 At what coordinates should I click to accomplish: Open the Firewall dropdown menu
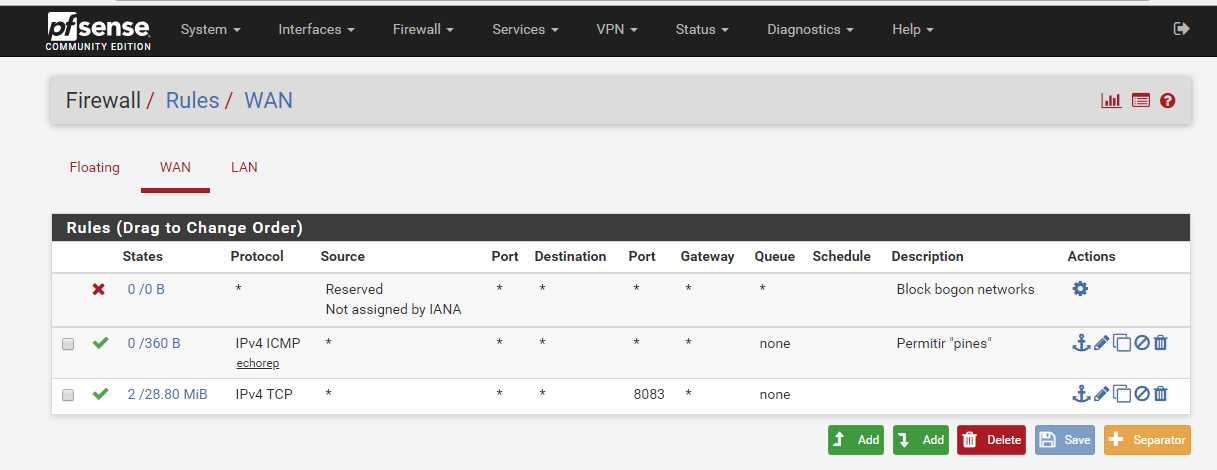point(423,29)
